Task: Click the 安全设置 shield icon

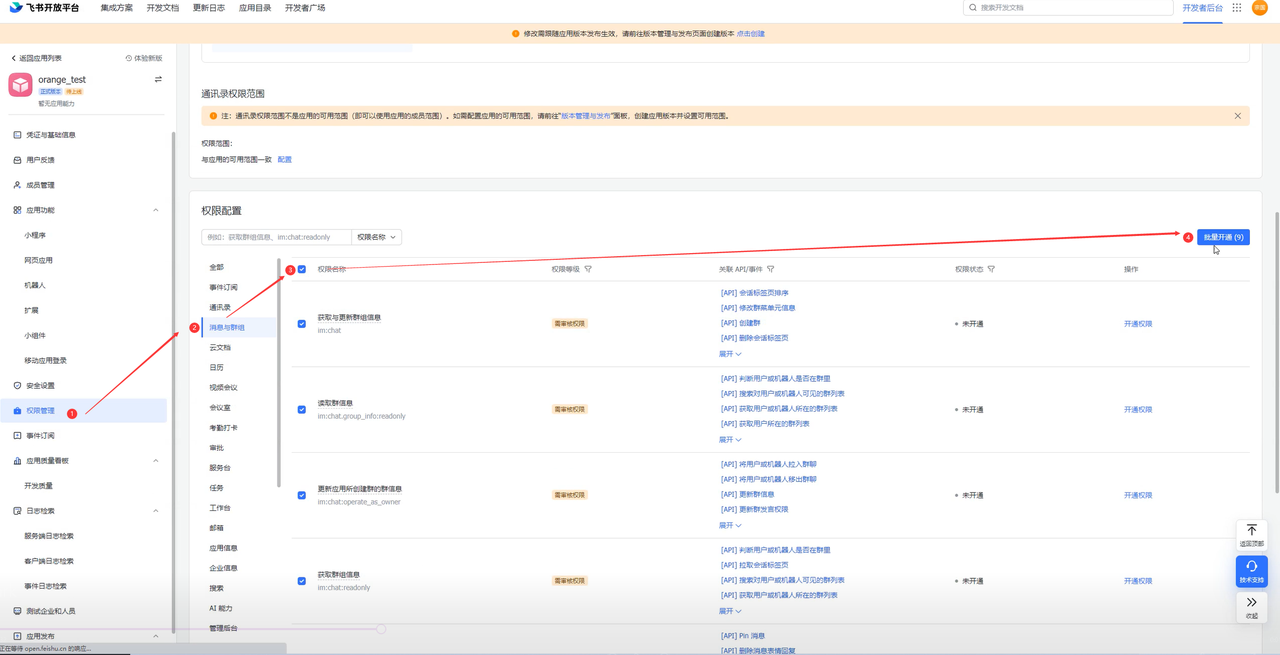Action: 17,385
